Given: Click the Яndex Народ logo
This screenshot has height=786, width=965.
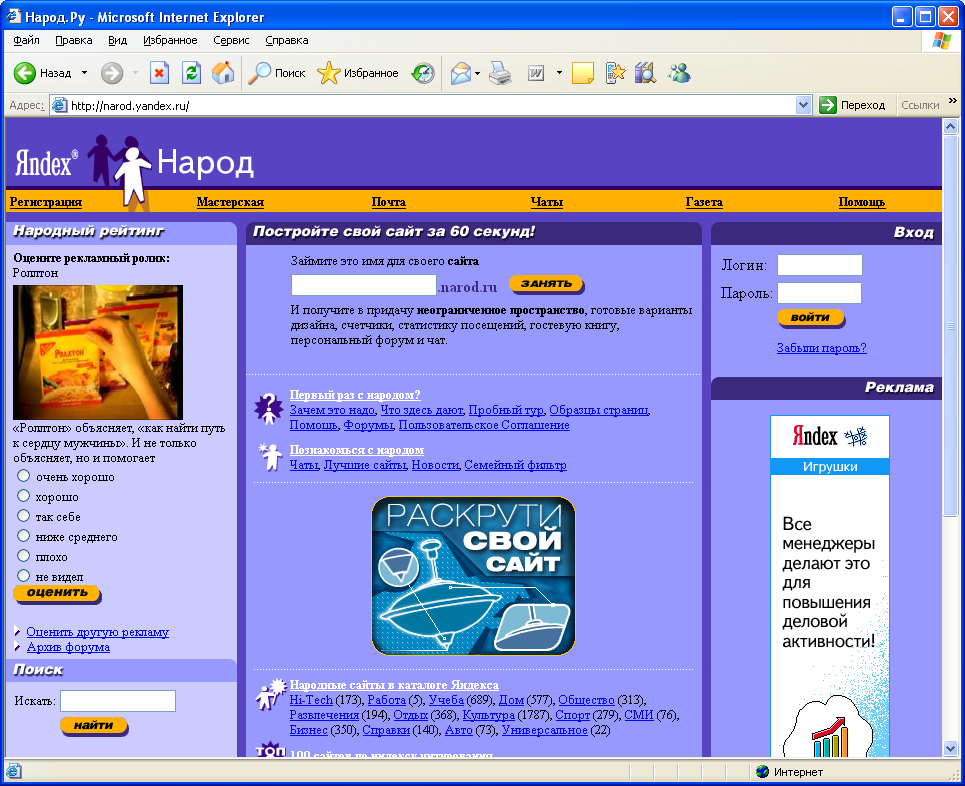Looking at the screenshot, I should coord(134,165).
